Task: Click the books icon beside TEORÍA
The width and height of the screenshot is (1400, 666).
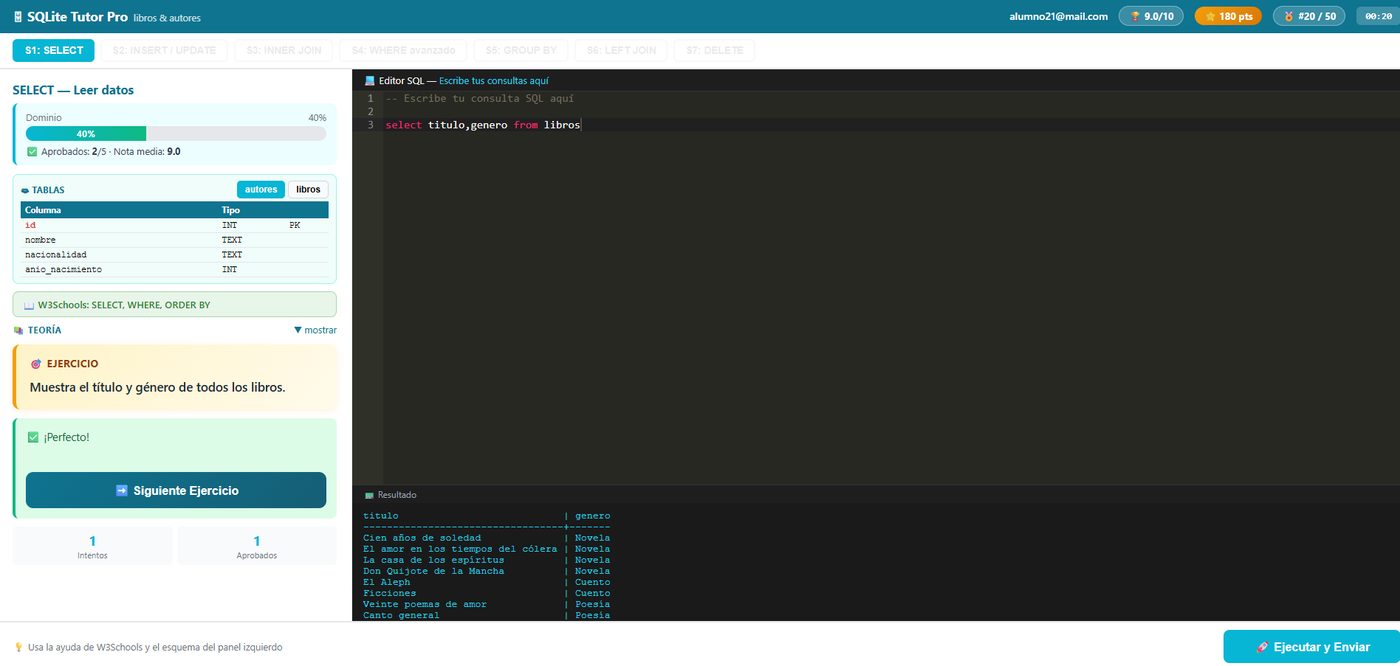Action: click(18, 330)
